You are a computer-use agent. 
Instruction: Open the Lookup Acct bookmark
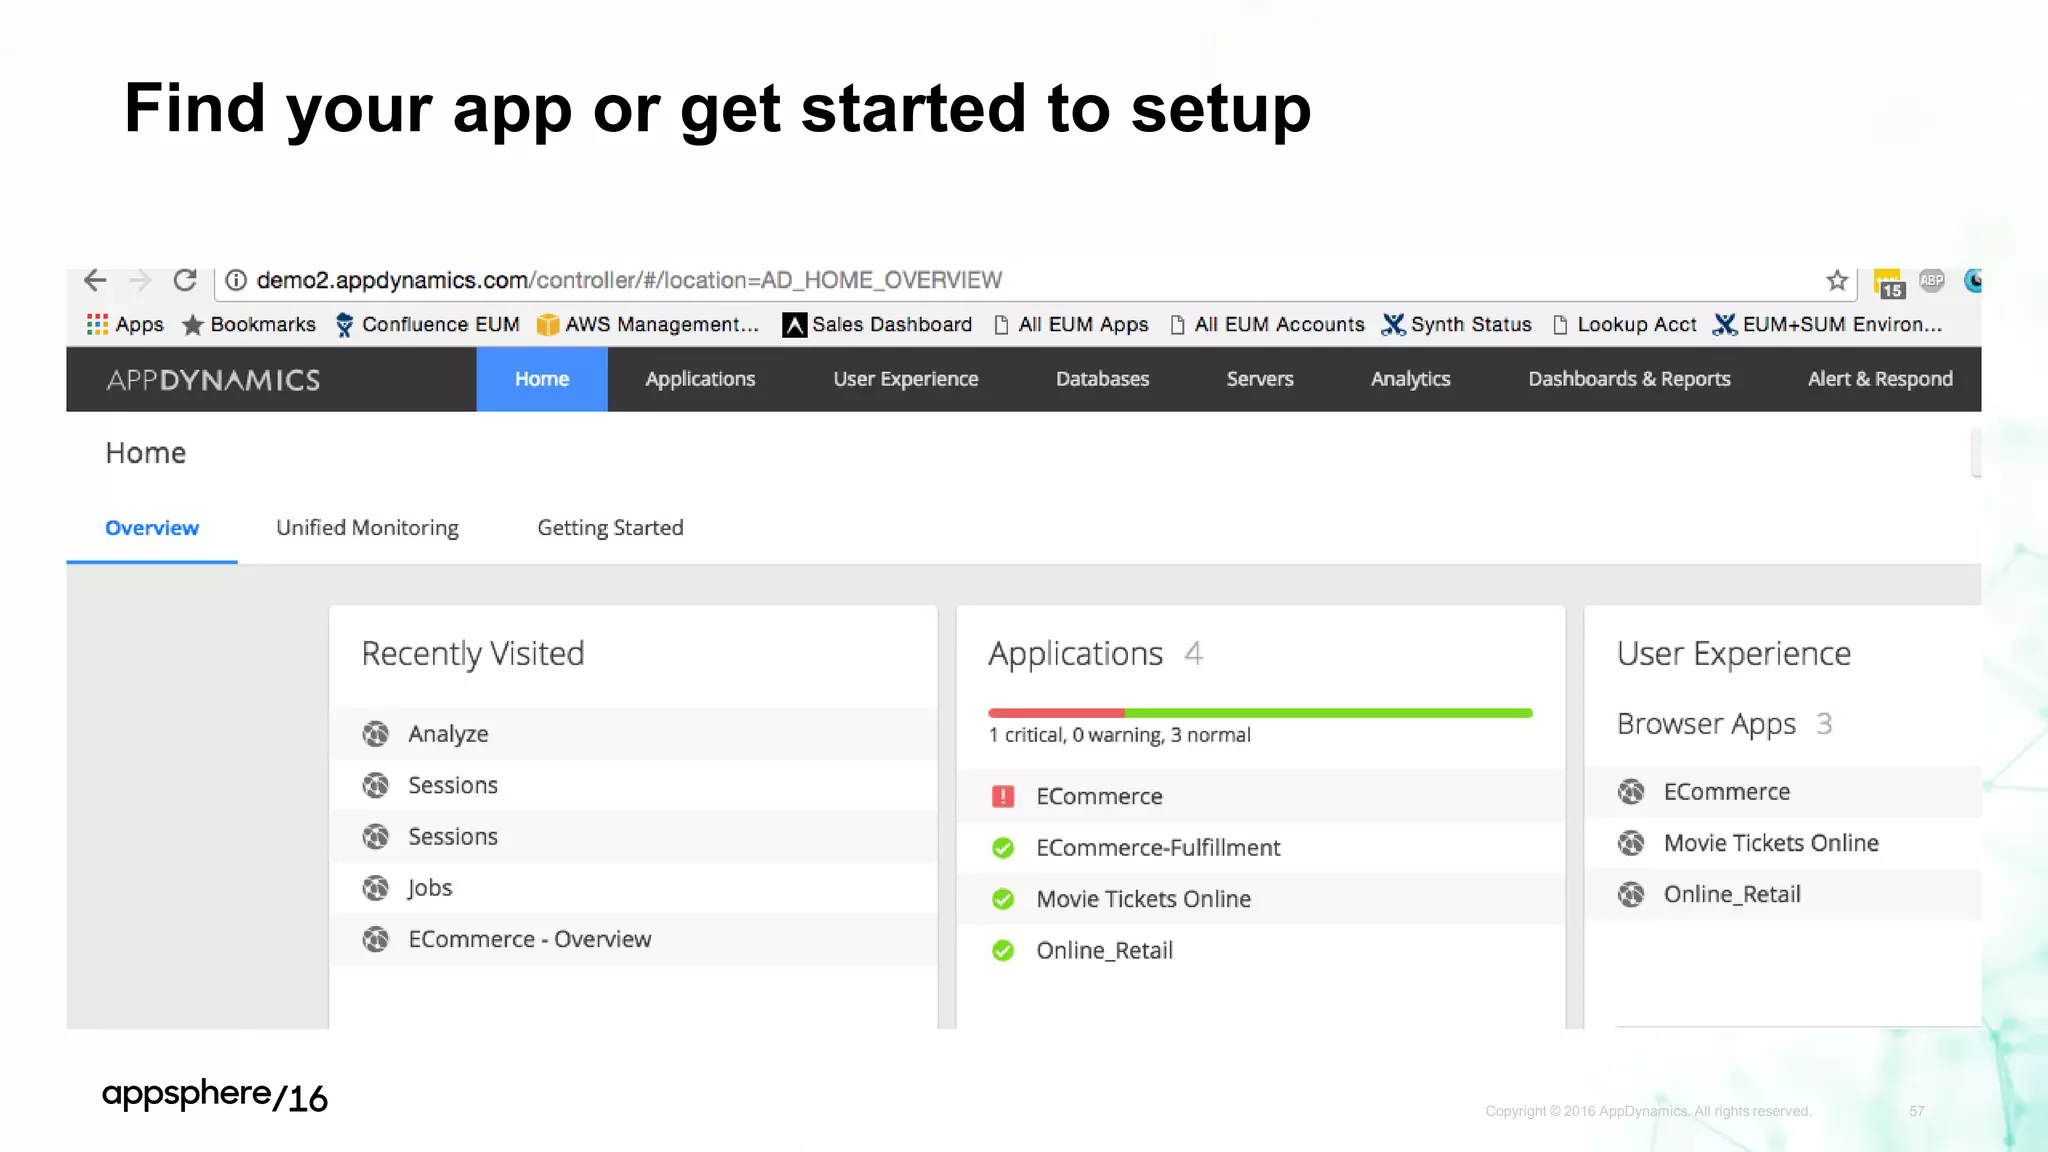pyautogui.click(x=1624, y=324)
